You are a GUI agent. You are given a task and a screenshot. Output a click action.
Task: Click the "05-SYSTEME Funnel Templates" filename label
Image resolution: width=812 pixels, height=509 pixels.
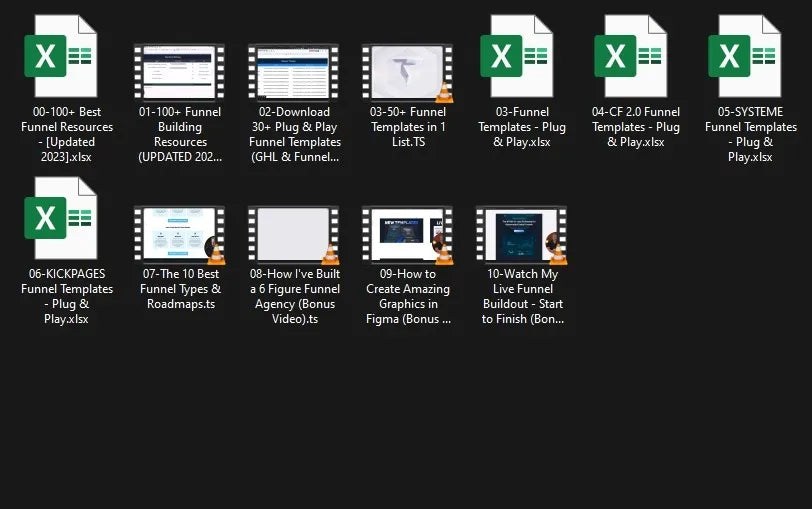(750, 134)
